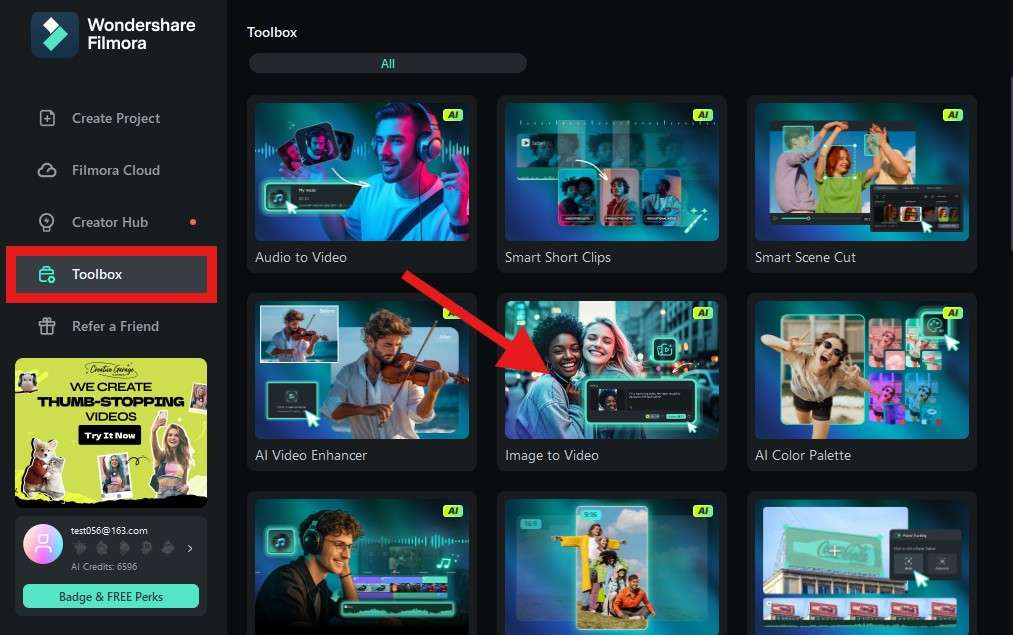
Task: Open the AI Color Palette tool thumbnail
Action: point(862,370)
